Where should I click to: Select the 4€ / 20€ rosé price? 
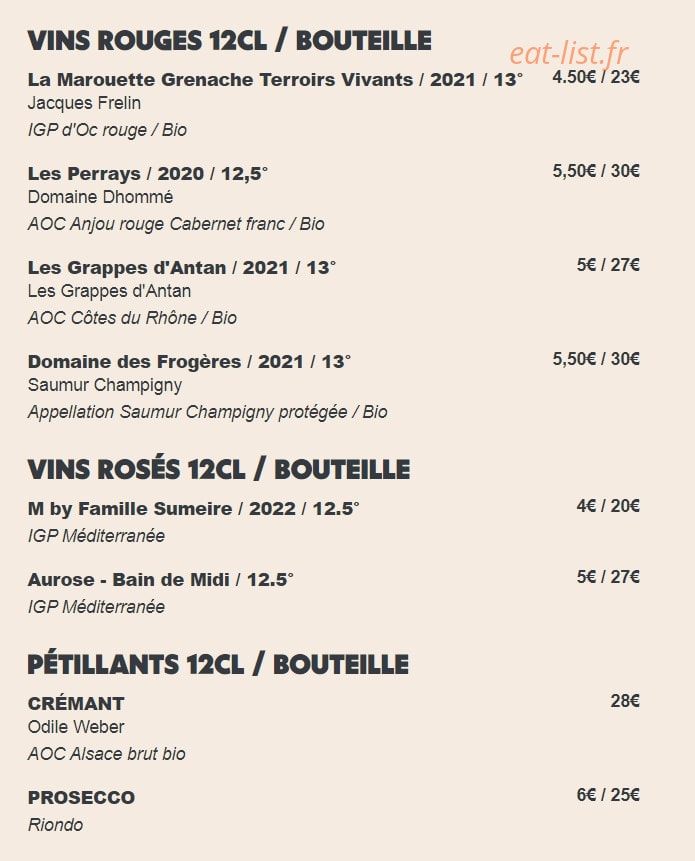coord(608,506)
